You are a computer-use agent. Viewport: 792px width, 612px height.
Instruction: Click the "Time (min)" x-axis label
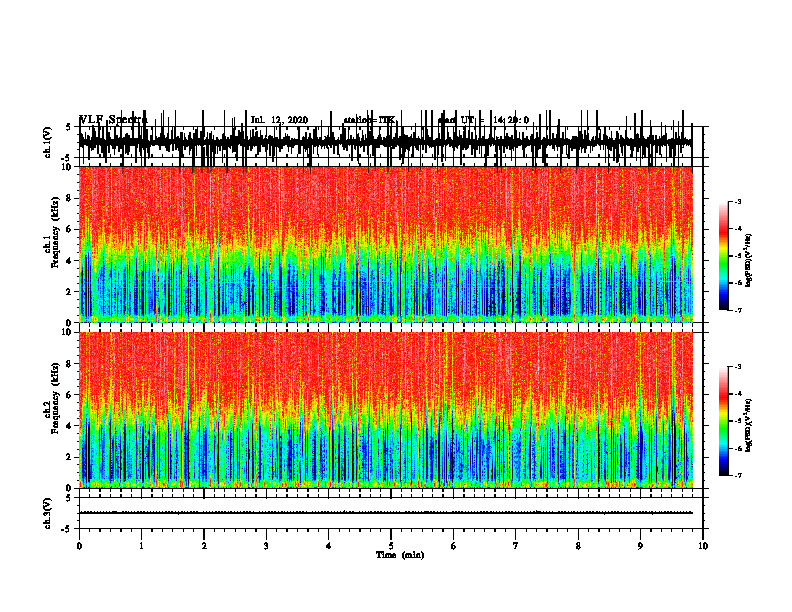pyautogui.click(x=400, y=555)
